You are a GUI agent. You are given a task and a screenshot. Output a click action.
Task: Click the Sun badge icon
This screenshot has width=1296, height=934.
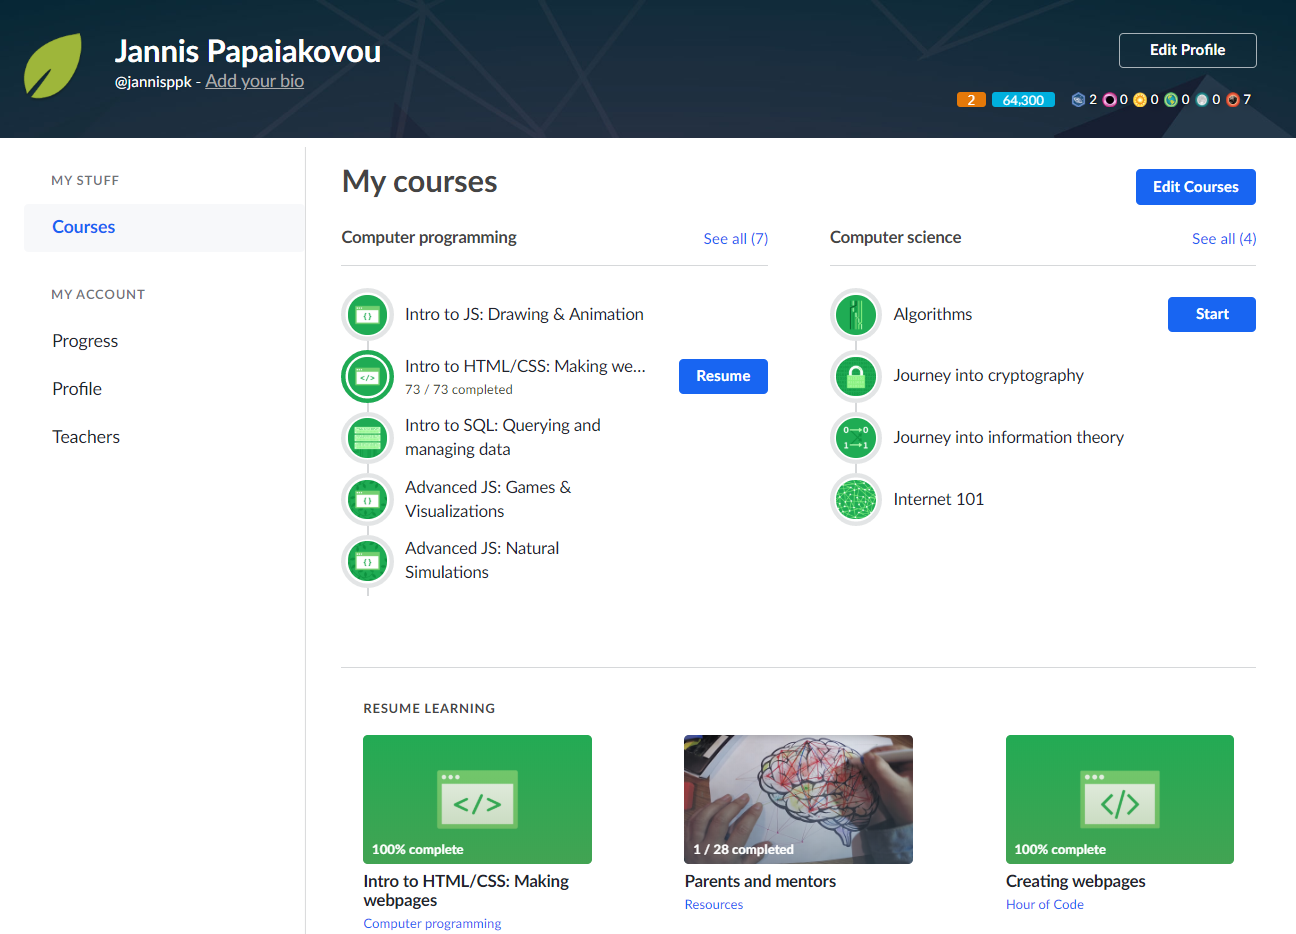(1140, 99)
